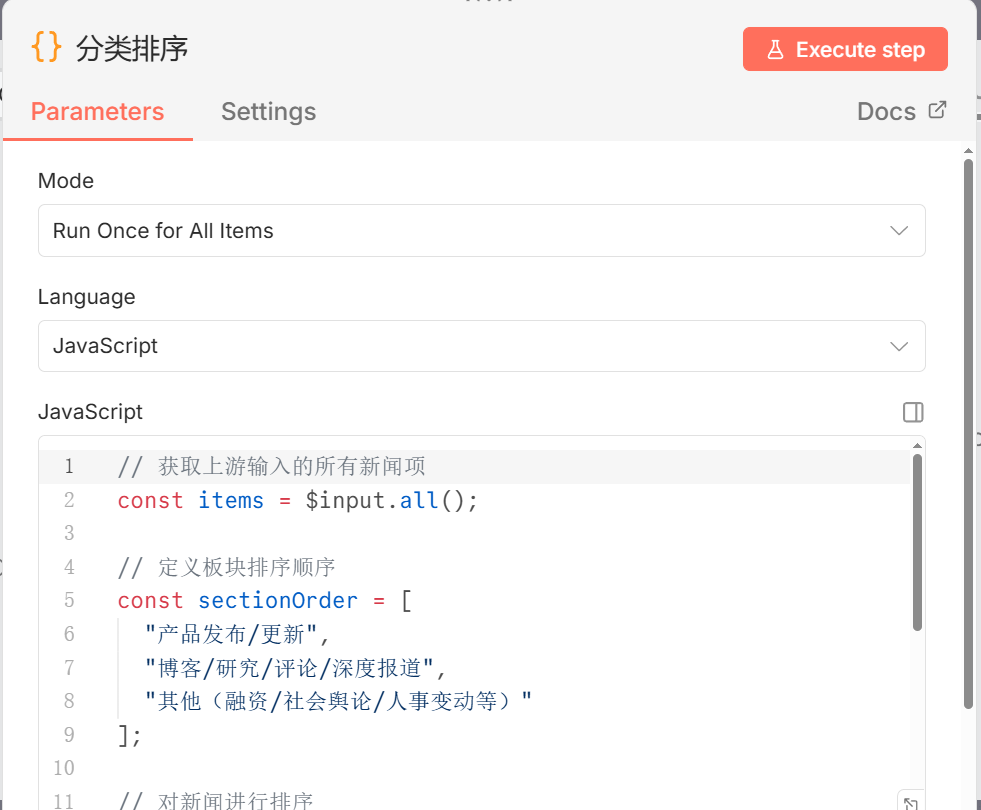The image size is (981, 810).
Task: Click the external link icon next to Docs
Action: tap(937, 110)
